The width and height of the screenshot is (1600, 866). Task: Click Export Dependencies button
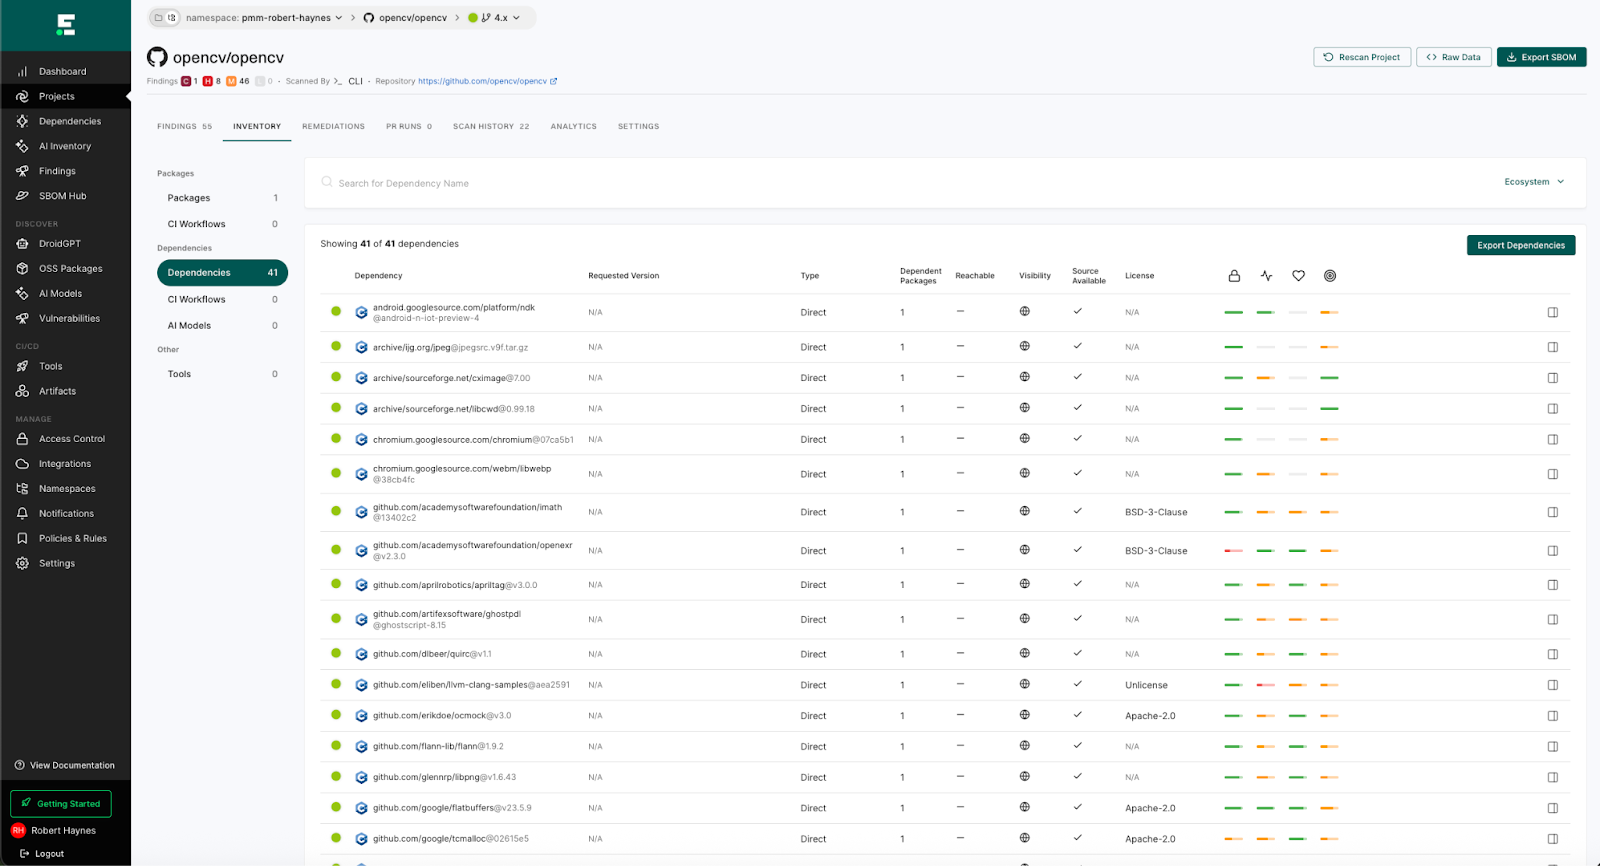click(x=1521, y=245)
